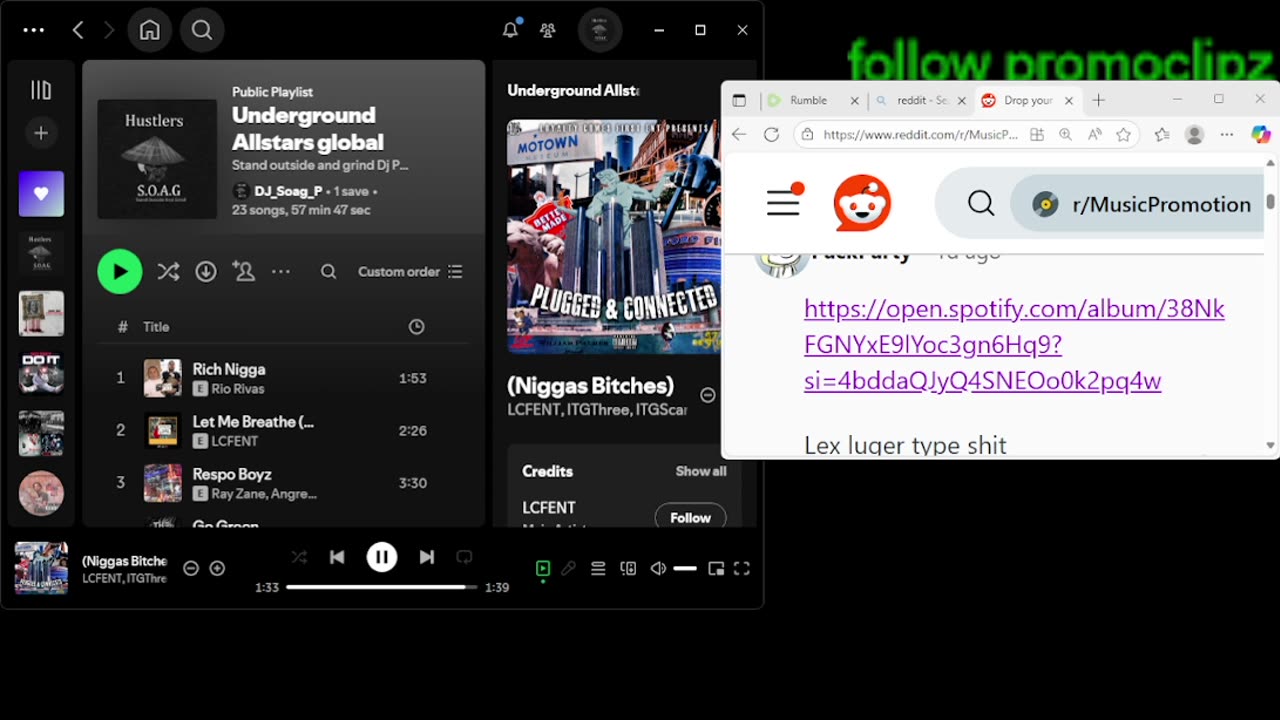Open Spotify Home

(149, 30)
